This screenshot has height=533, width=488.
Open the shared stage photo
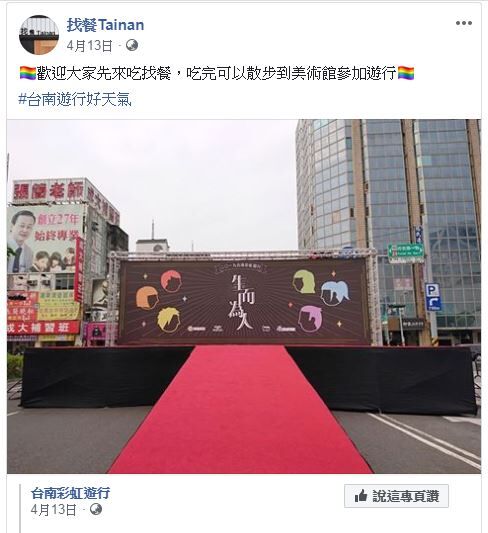(244, 296)
